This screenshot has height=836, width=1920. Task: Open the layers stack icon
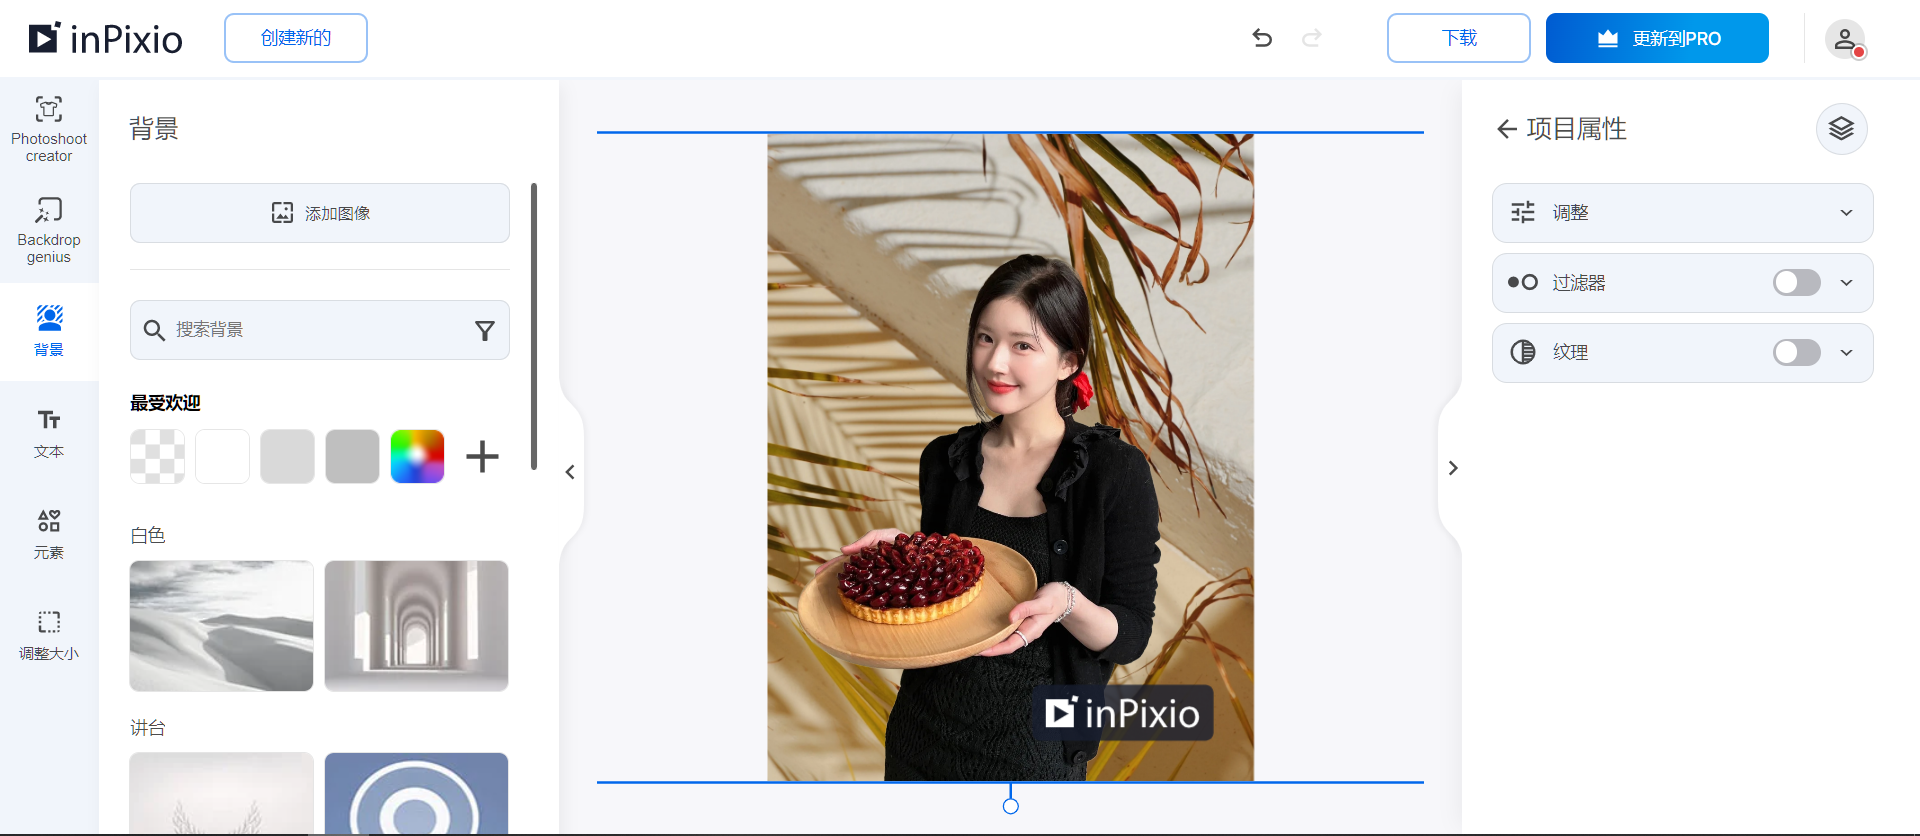[1841, 129]
